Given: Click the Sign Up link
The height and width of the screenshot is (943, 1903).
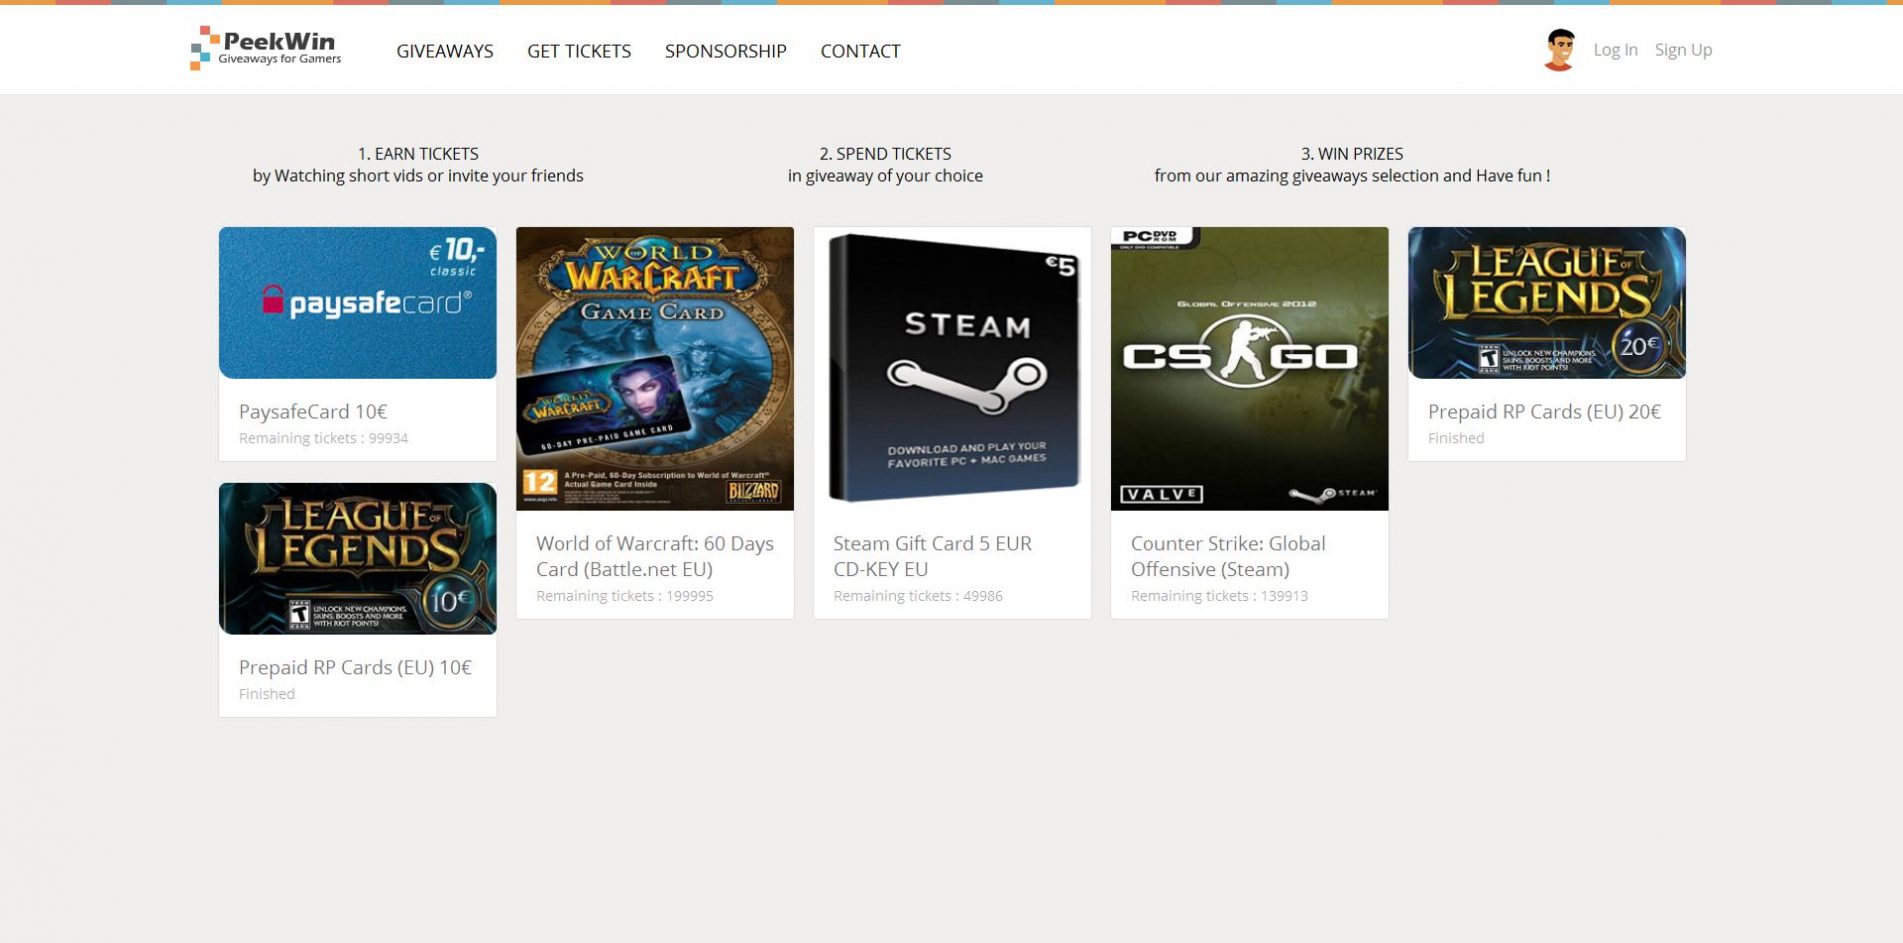Looking at the screenshot, I should [1683, 50].
